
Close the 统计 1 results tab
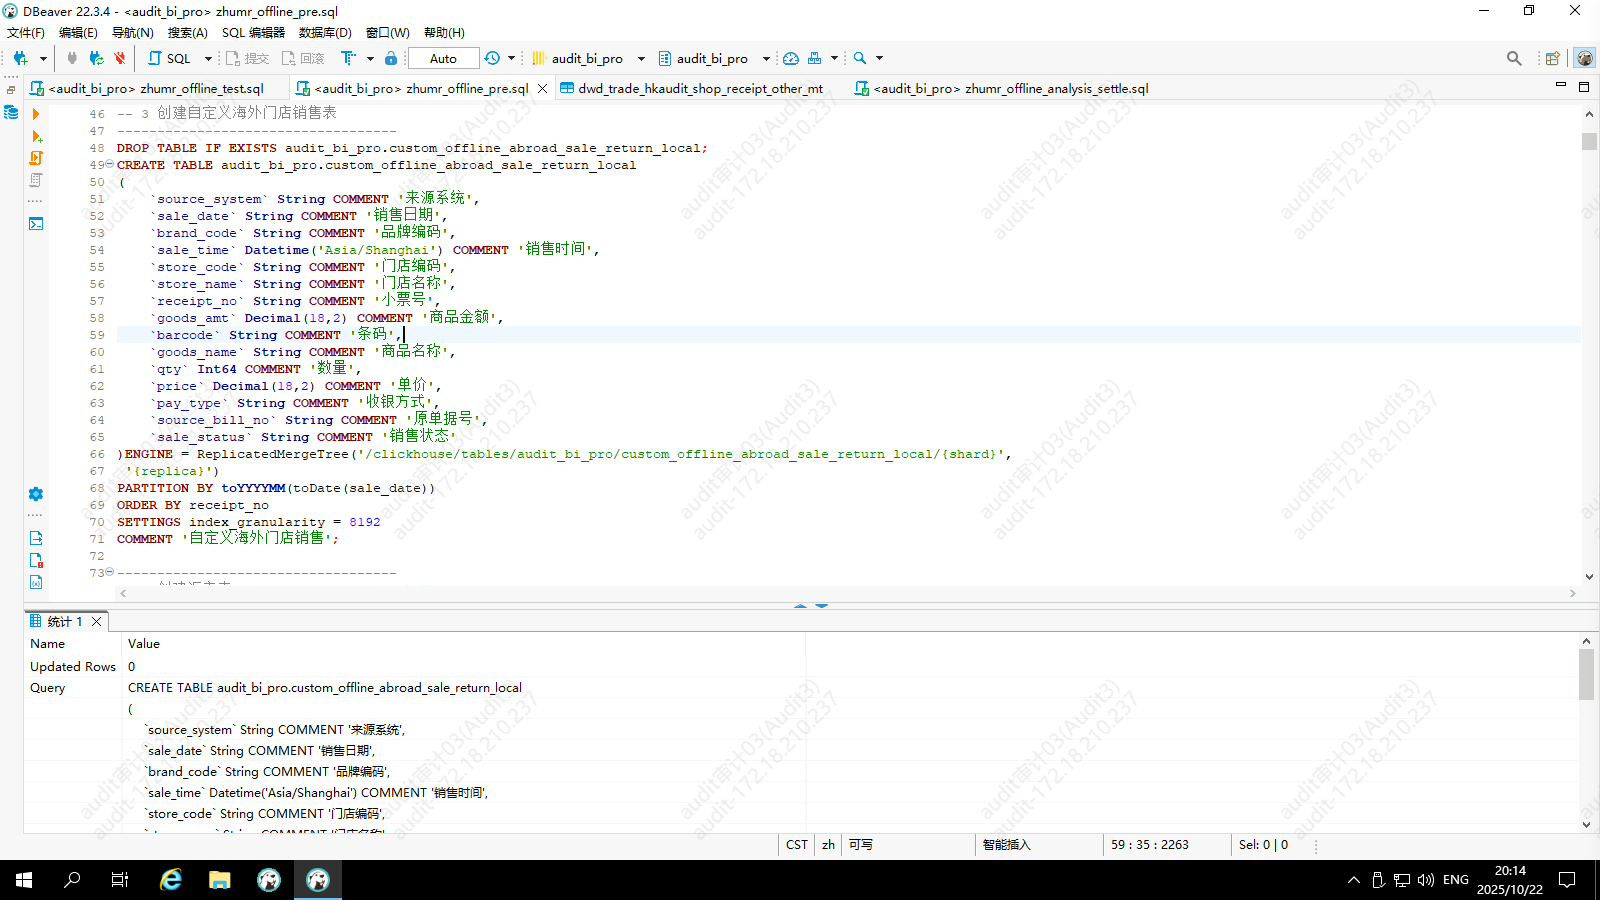97,622
